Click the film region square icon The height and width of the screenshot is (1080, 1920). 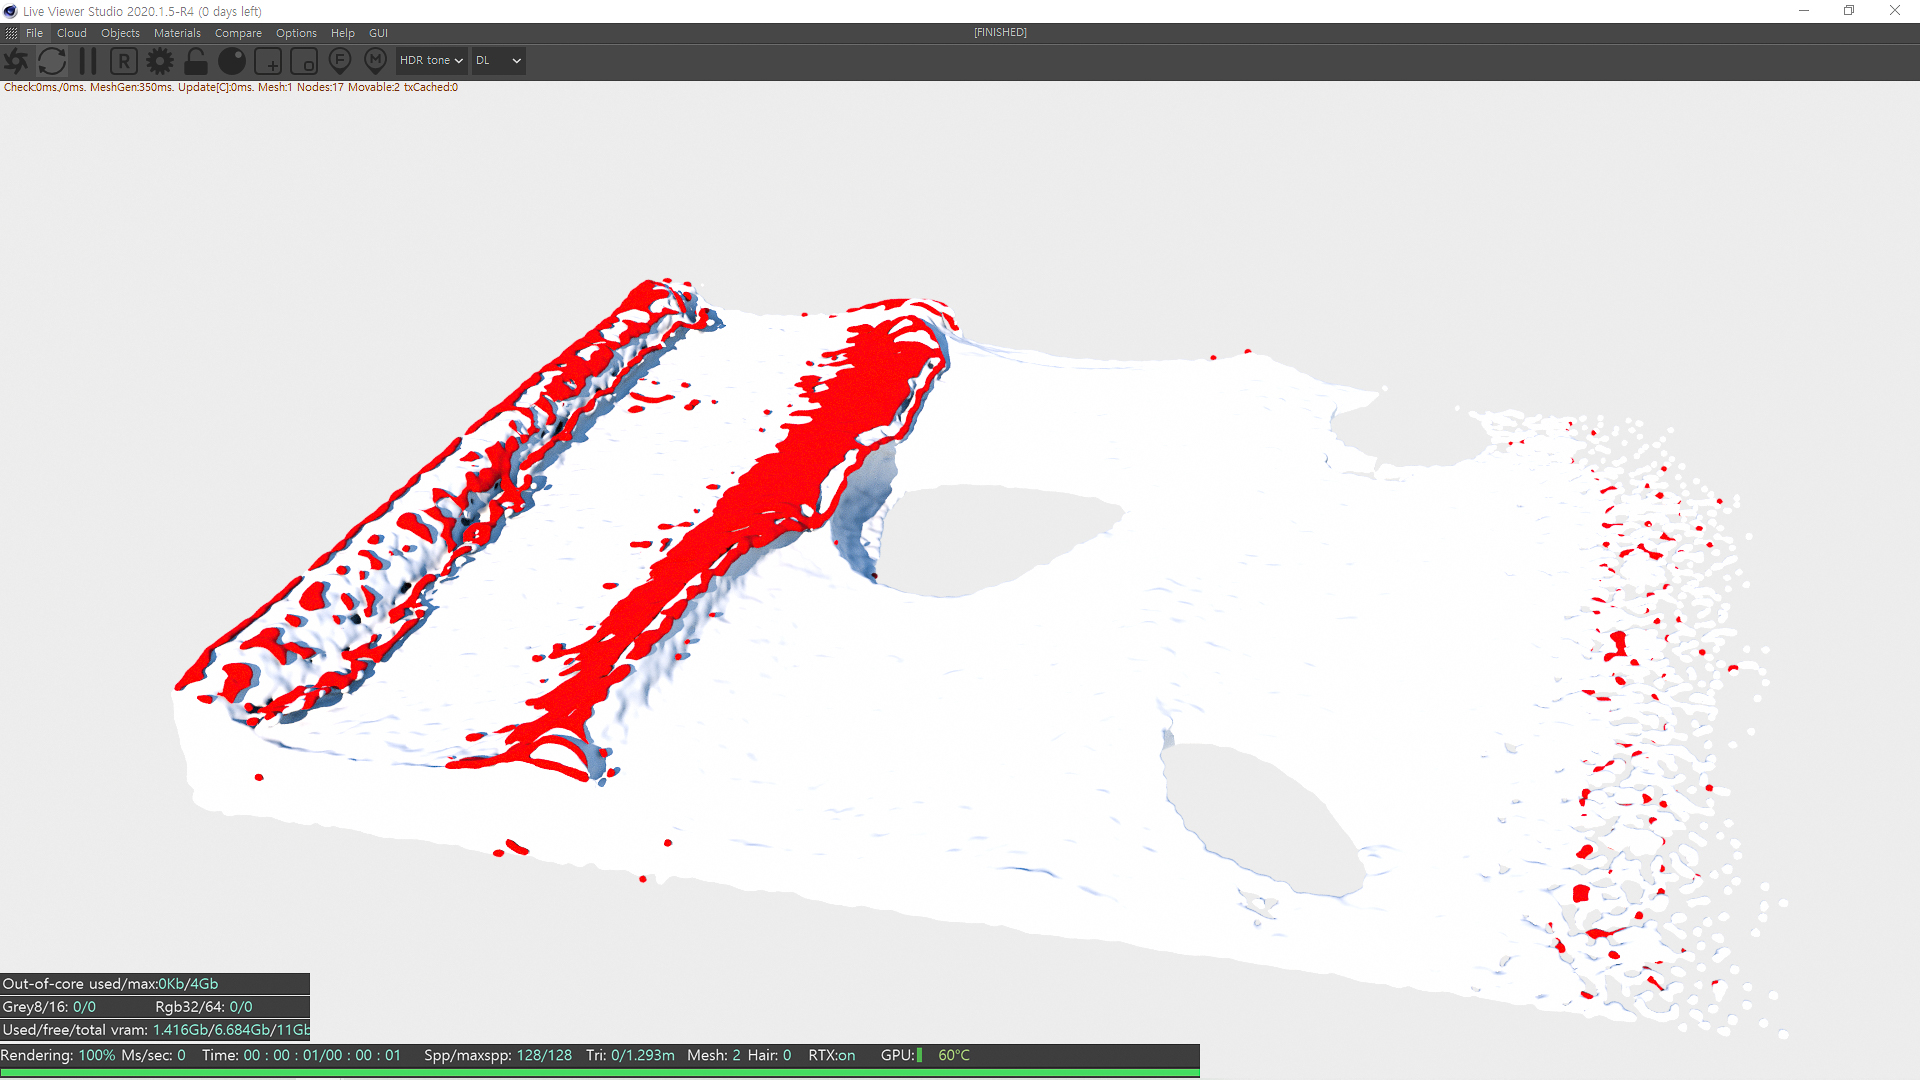pyautogui.click(x=304, y=61)
